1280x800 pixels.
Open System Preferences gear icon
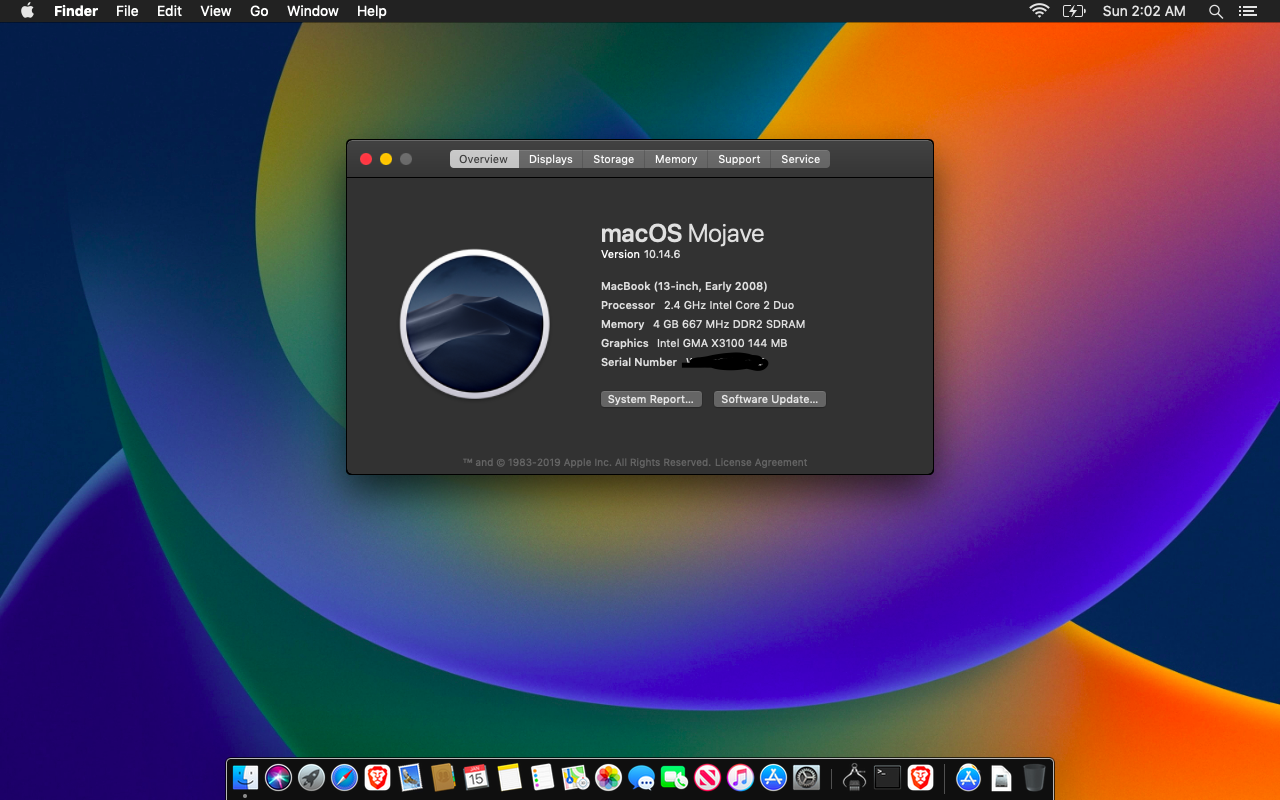point(806,777)
